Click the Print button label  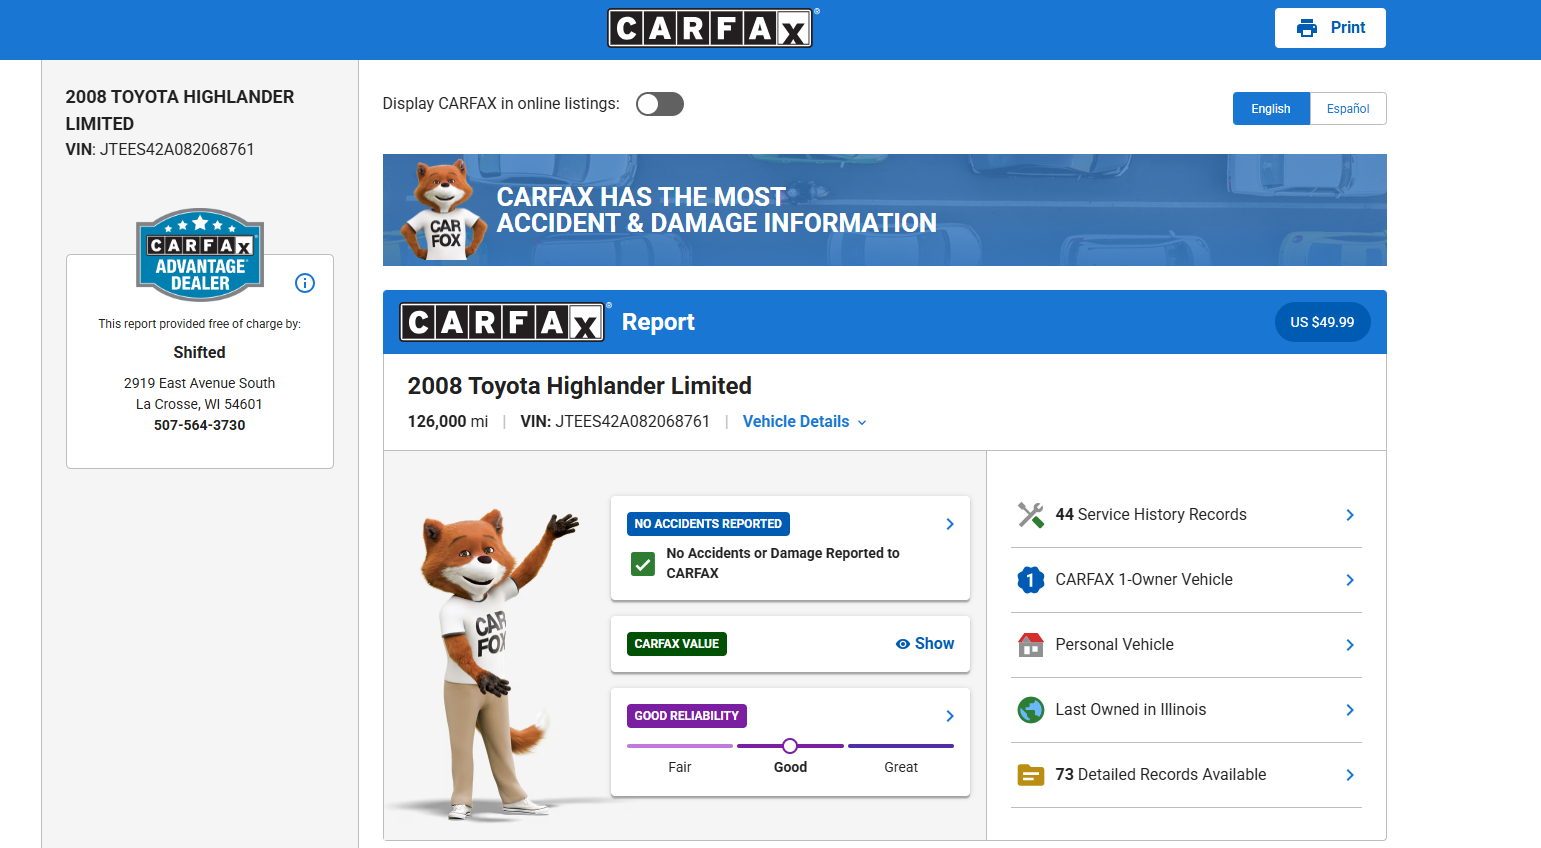pyautogui.click(x=1347, y=28)
